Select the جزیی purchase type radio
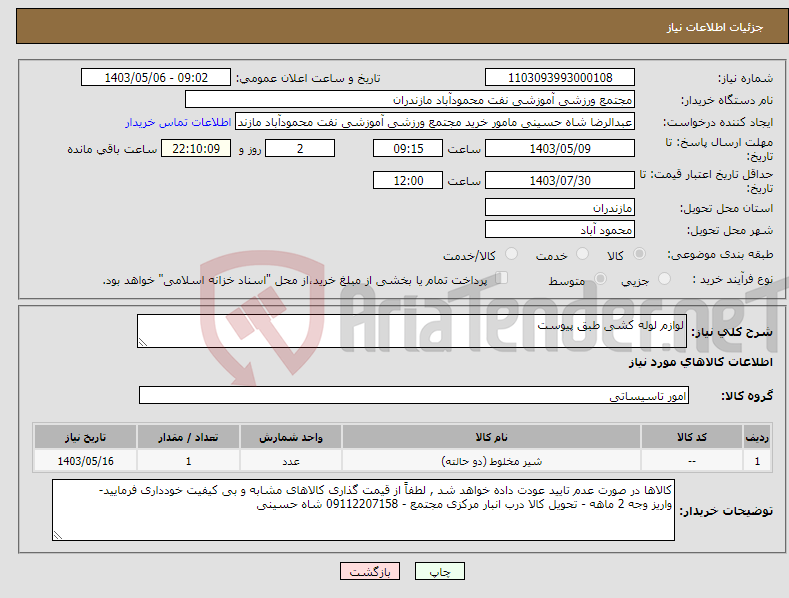 pos(664,278)
